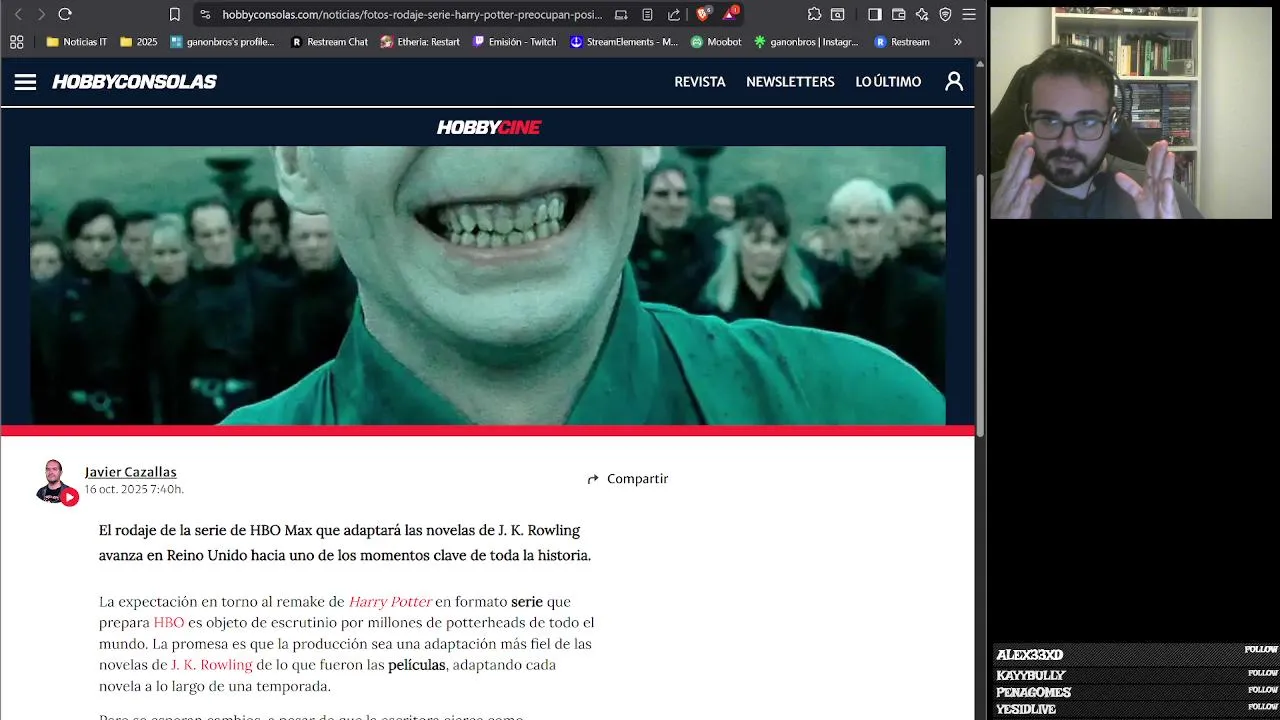1280x720 pixels.
Task: Open the ganonbros Instagram bookmark
Action: [806, 42]
